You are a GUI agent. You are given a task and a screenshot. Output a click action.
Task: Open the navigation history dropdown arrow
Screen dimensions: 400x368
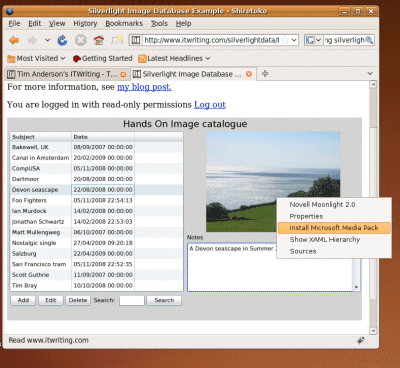pyautogui.click(x=47, y=40)
